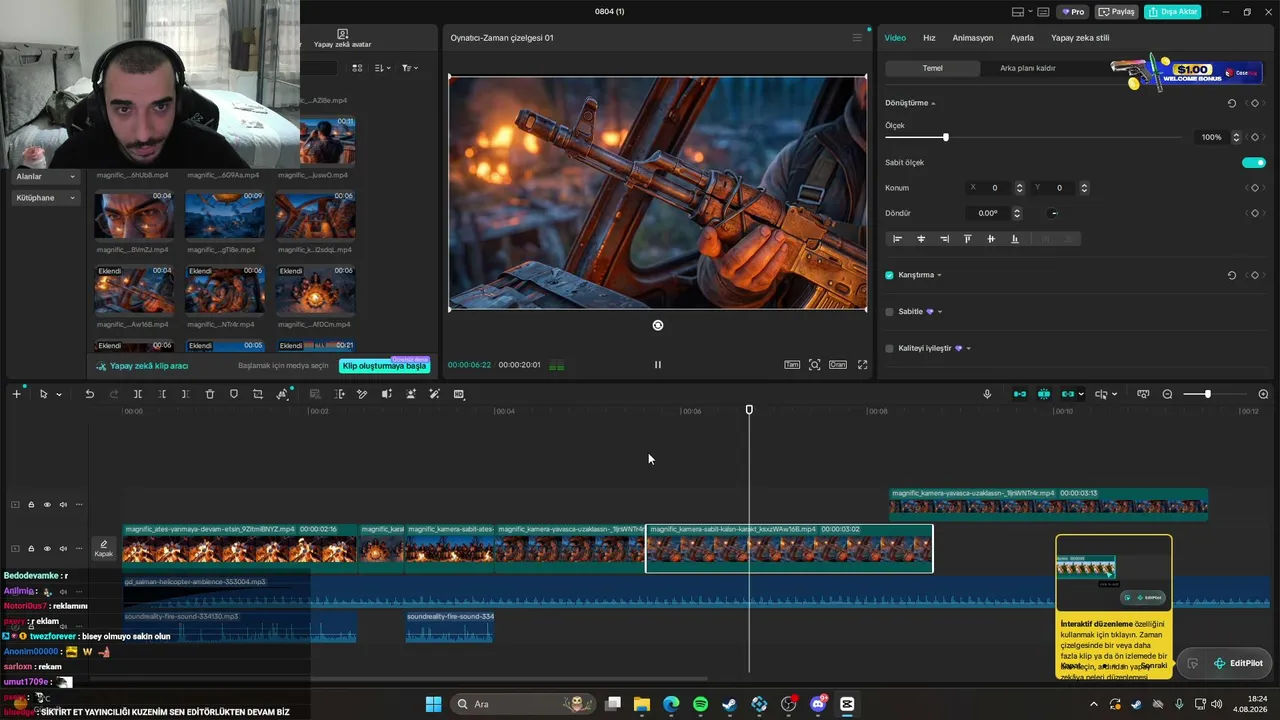Screen dimensions: 1280x720
Task: Enable the Sabitle checkbox
Action: (889, 312)
